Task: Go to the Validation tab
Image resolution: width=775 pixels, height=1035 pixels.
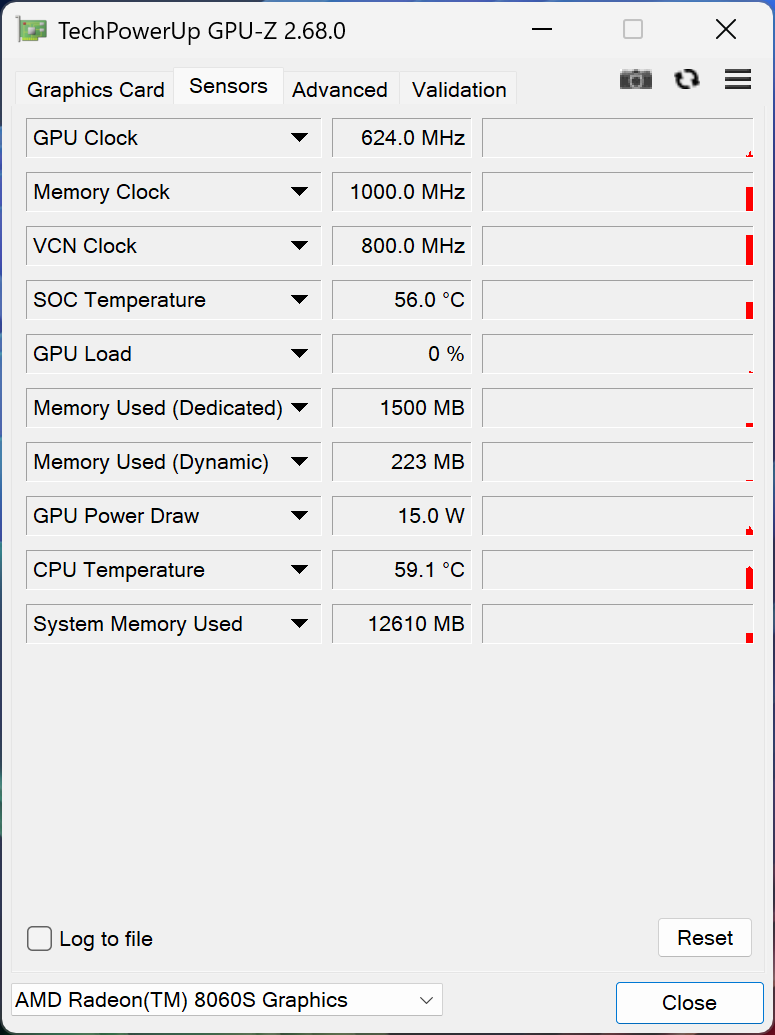Action: [x=459, y=90]
